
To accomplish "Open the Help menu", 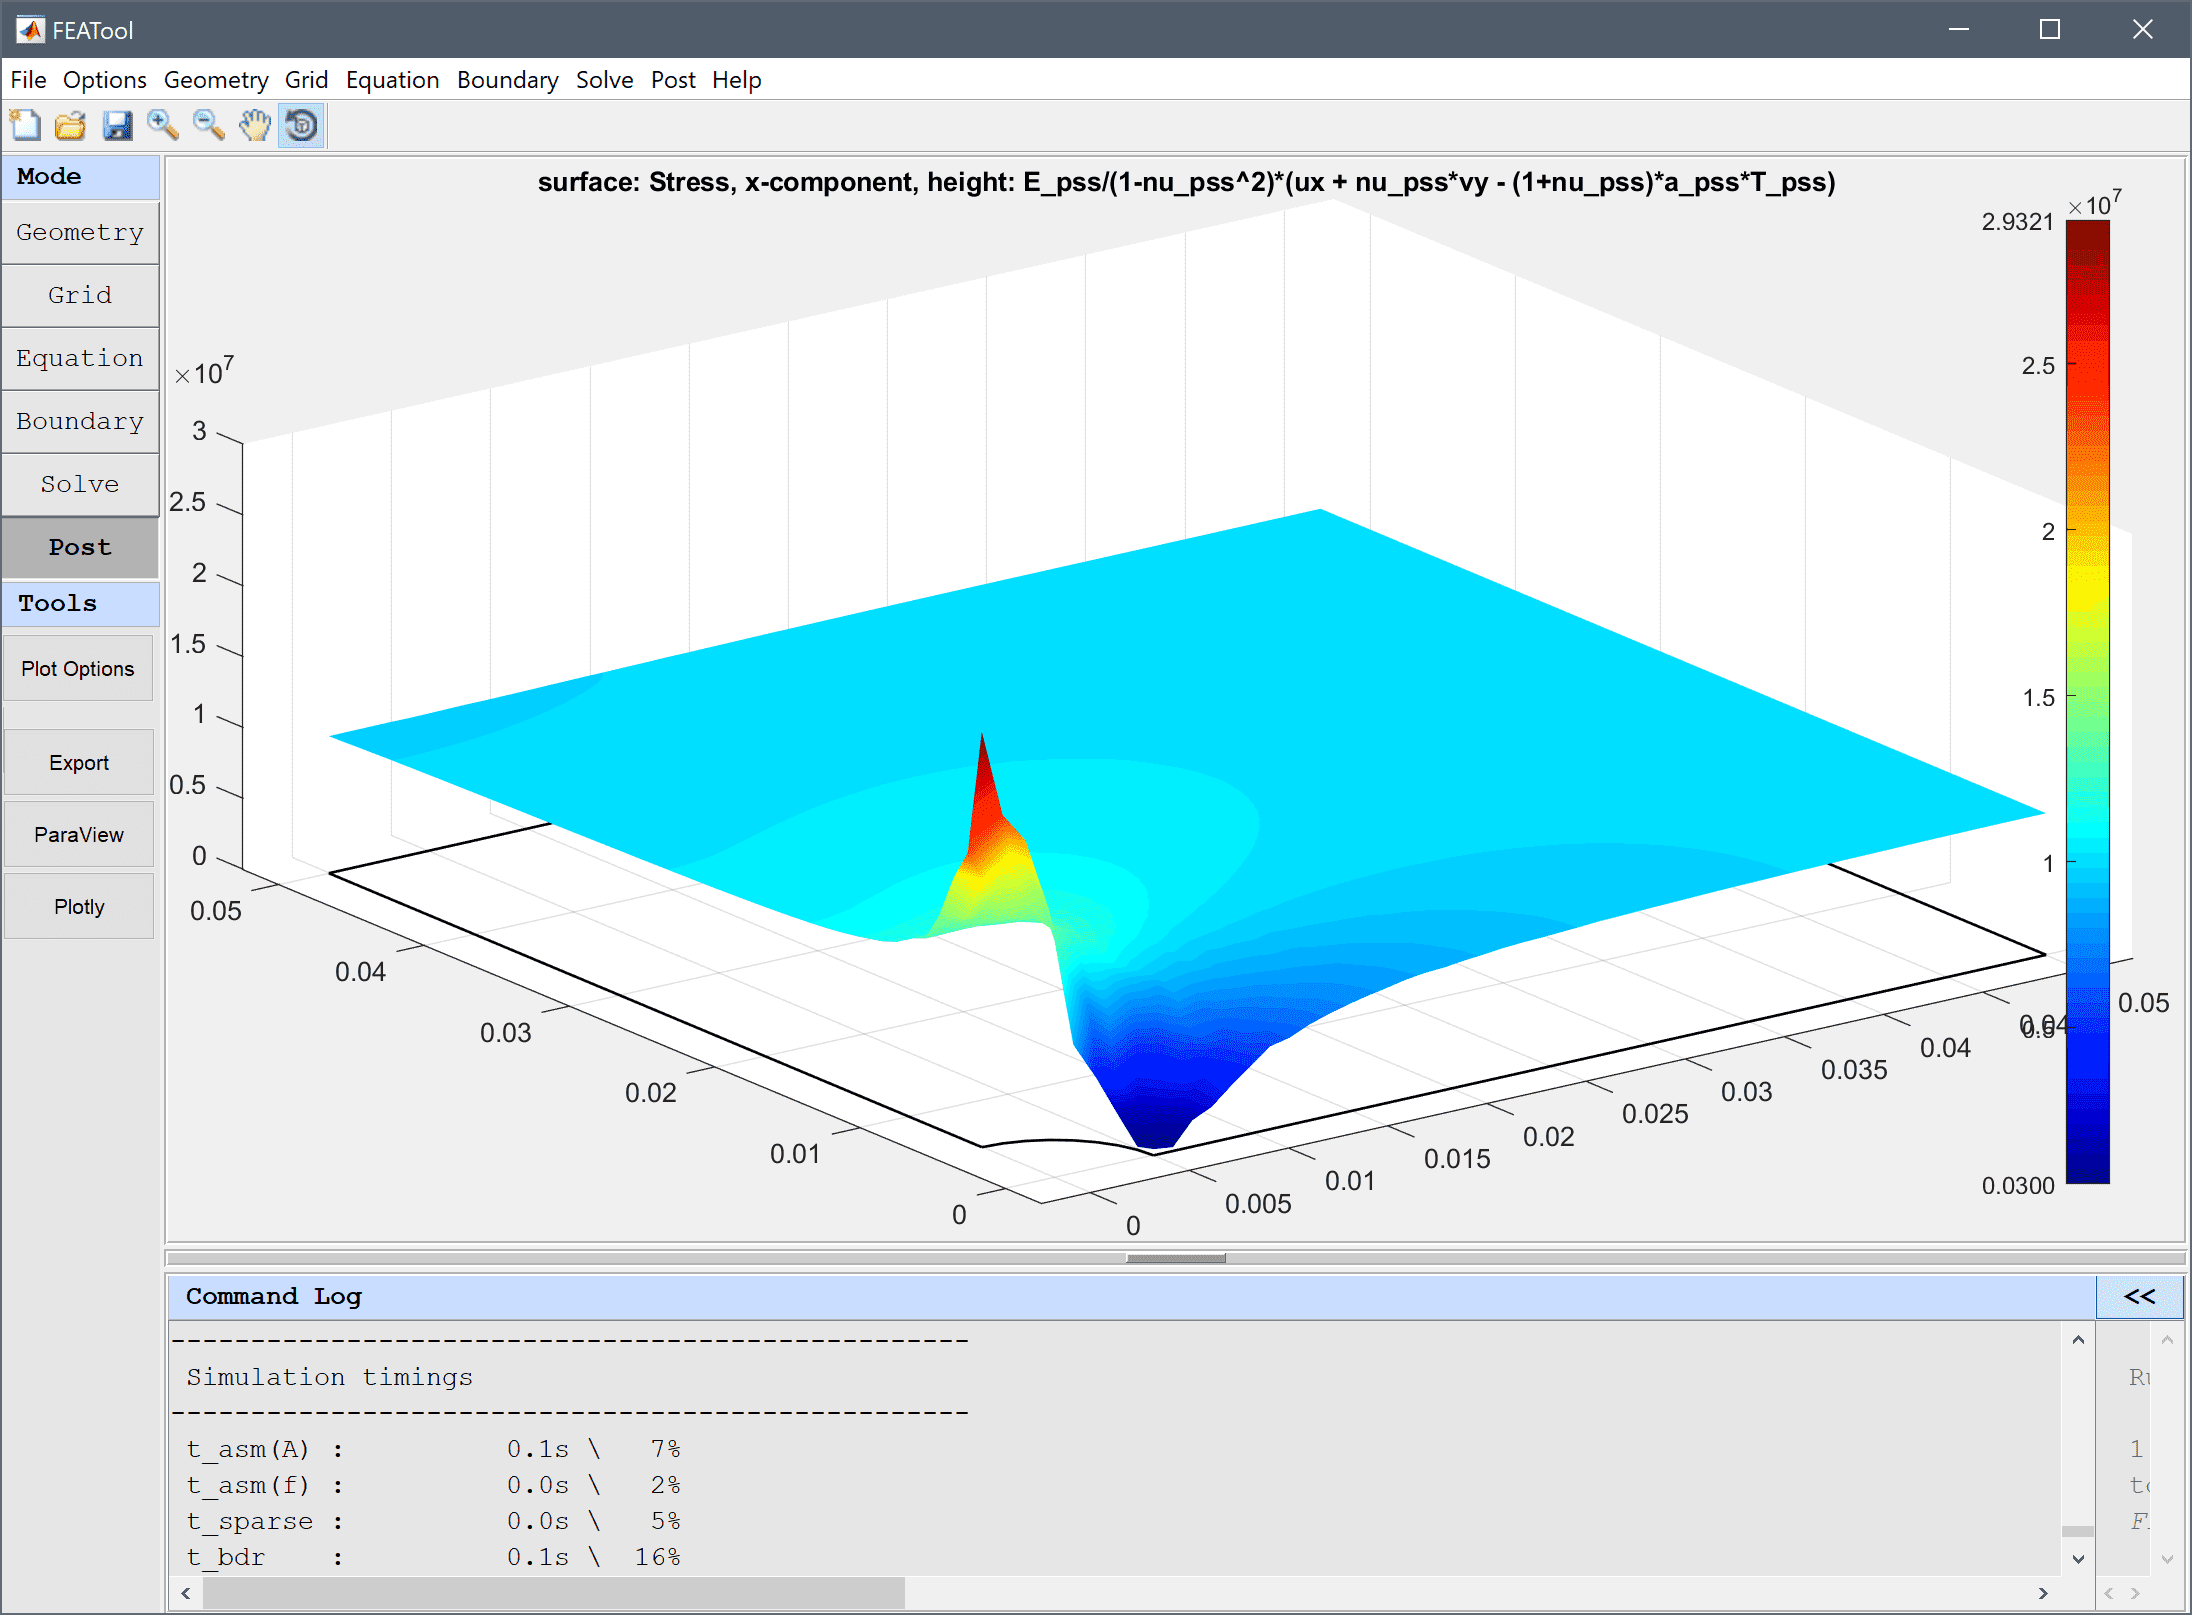I will [736, 80].
